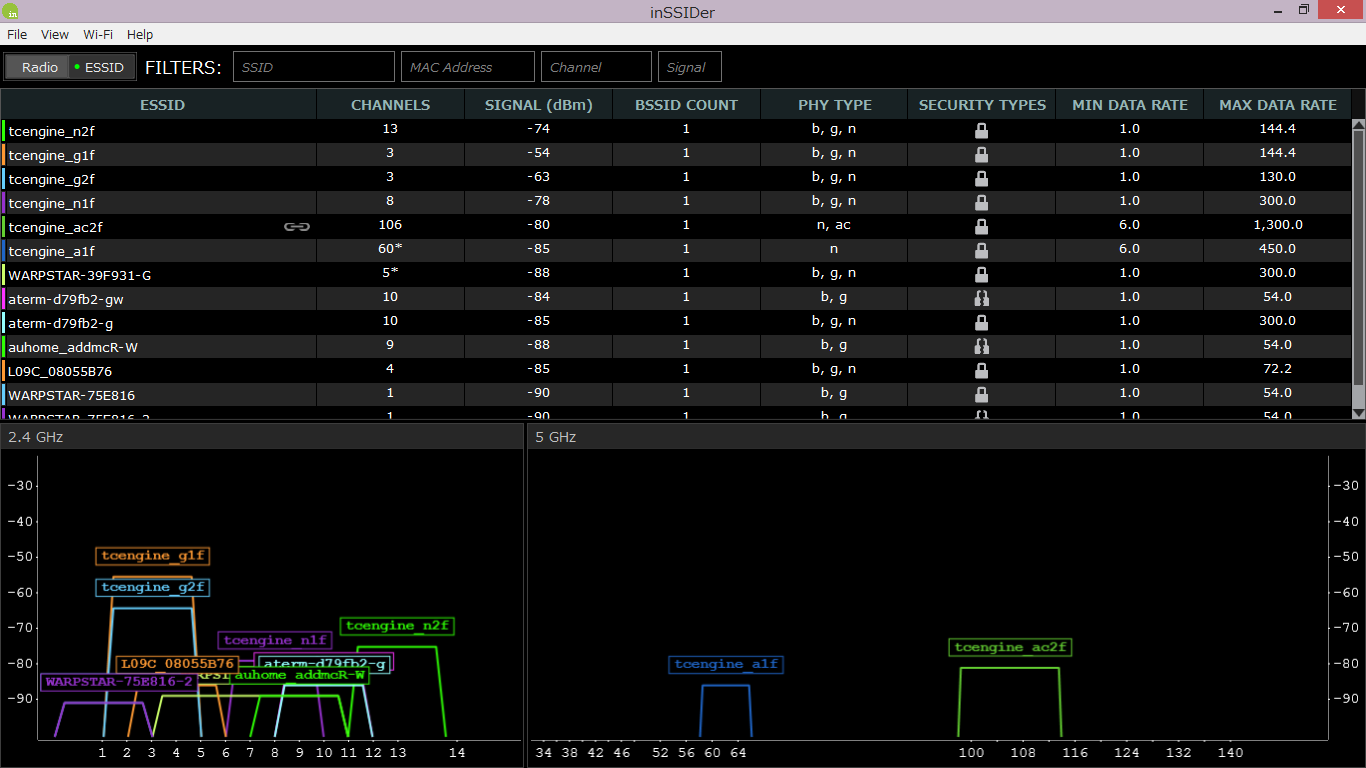Image resolution: width=1366 pixels, height=768 pixels.
Task: Sort table by CHANNELS column header
Action: click(x=390, y=104)
